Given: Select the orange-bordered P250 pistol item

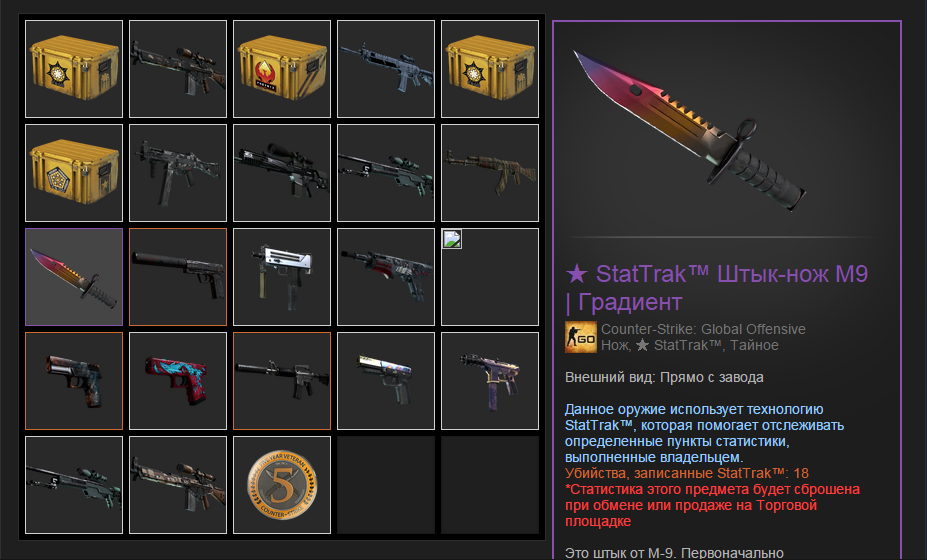Looking at the screenshot, I should (74, 381).
